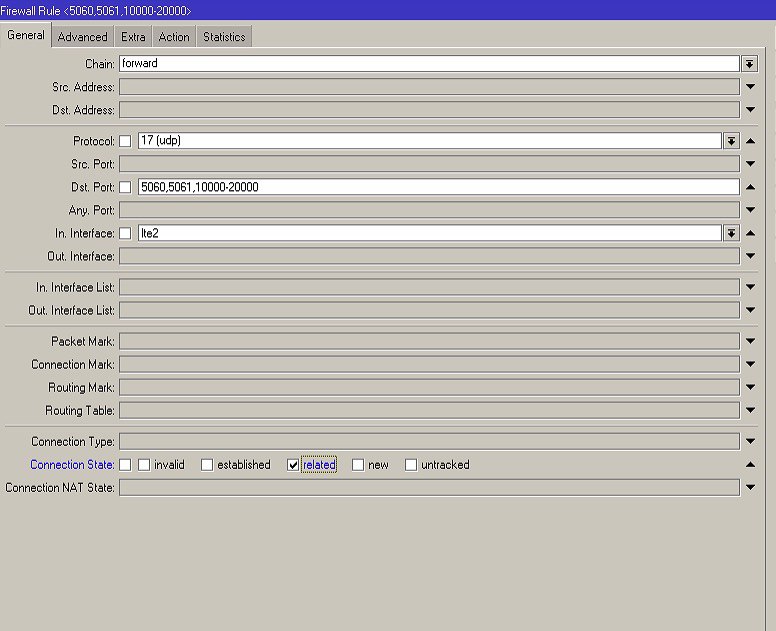This screenshot has width=776, height=631.
Task: Click the empty Connection Mark field
Action: [429, 364]
